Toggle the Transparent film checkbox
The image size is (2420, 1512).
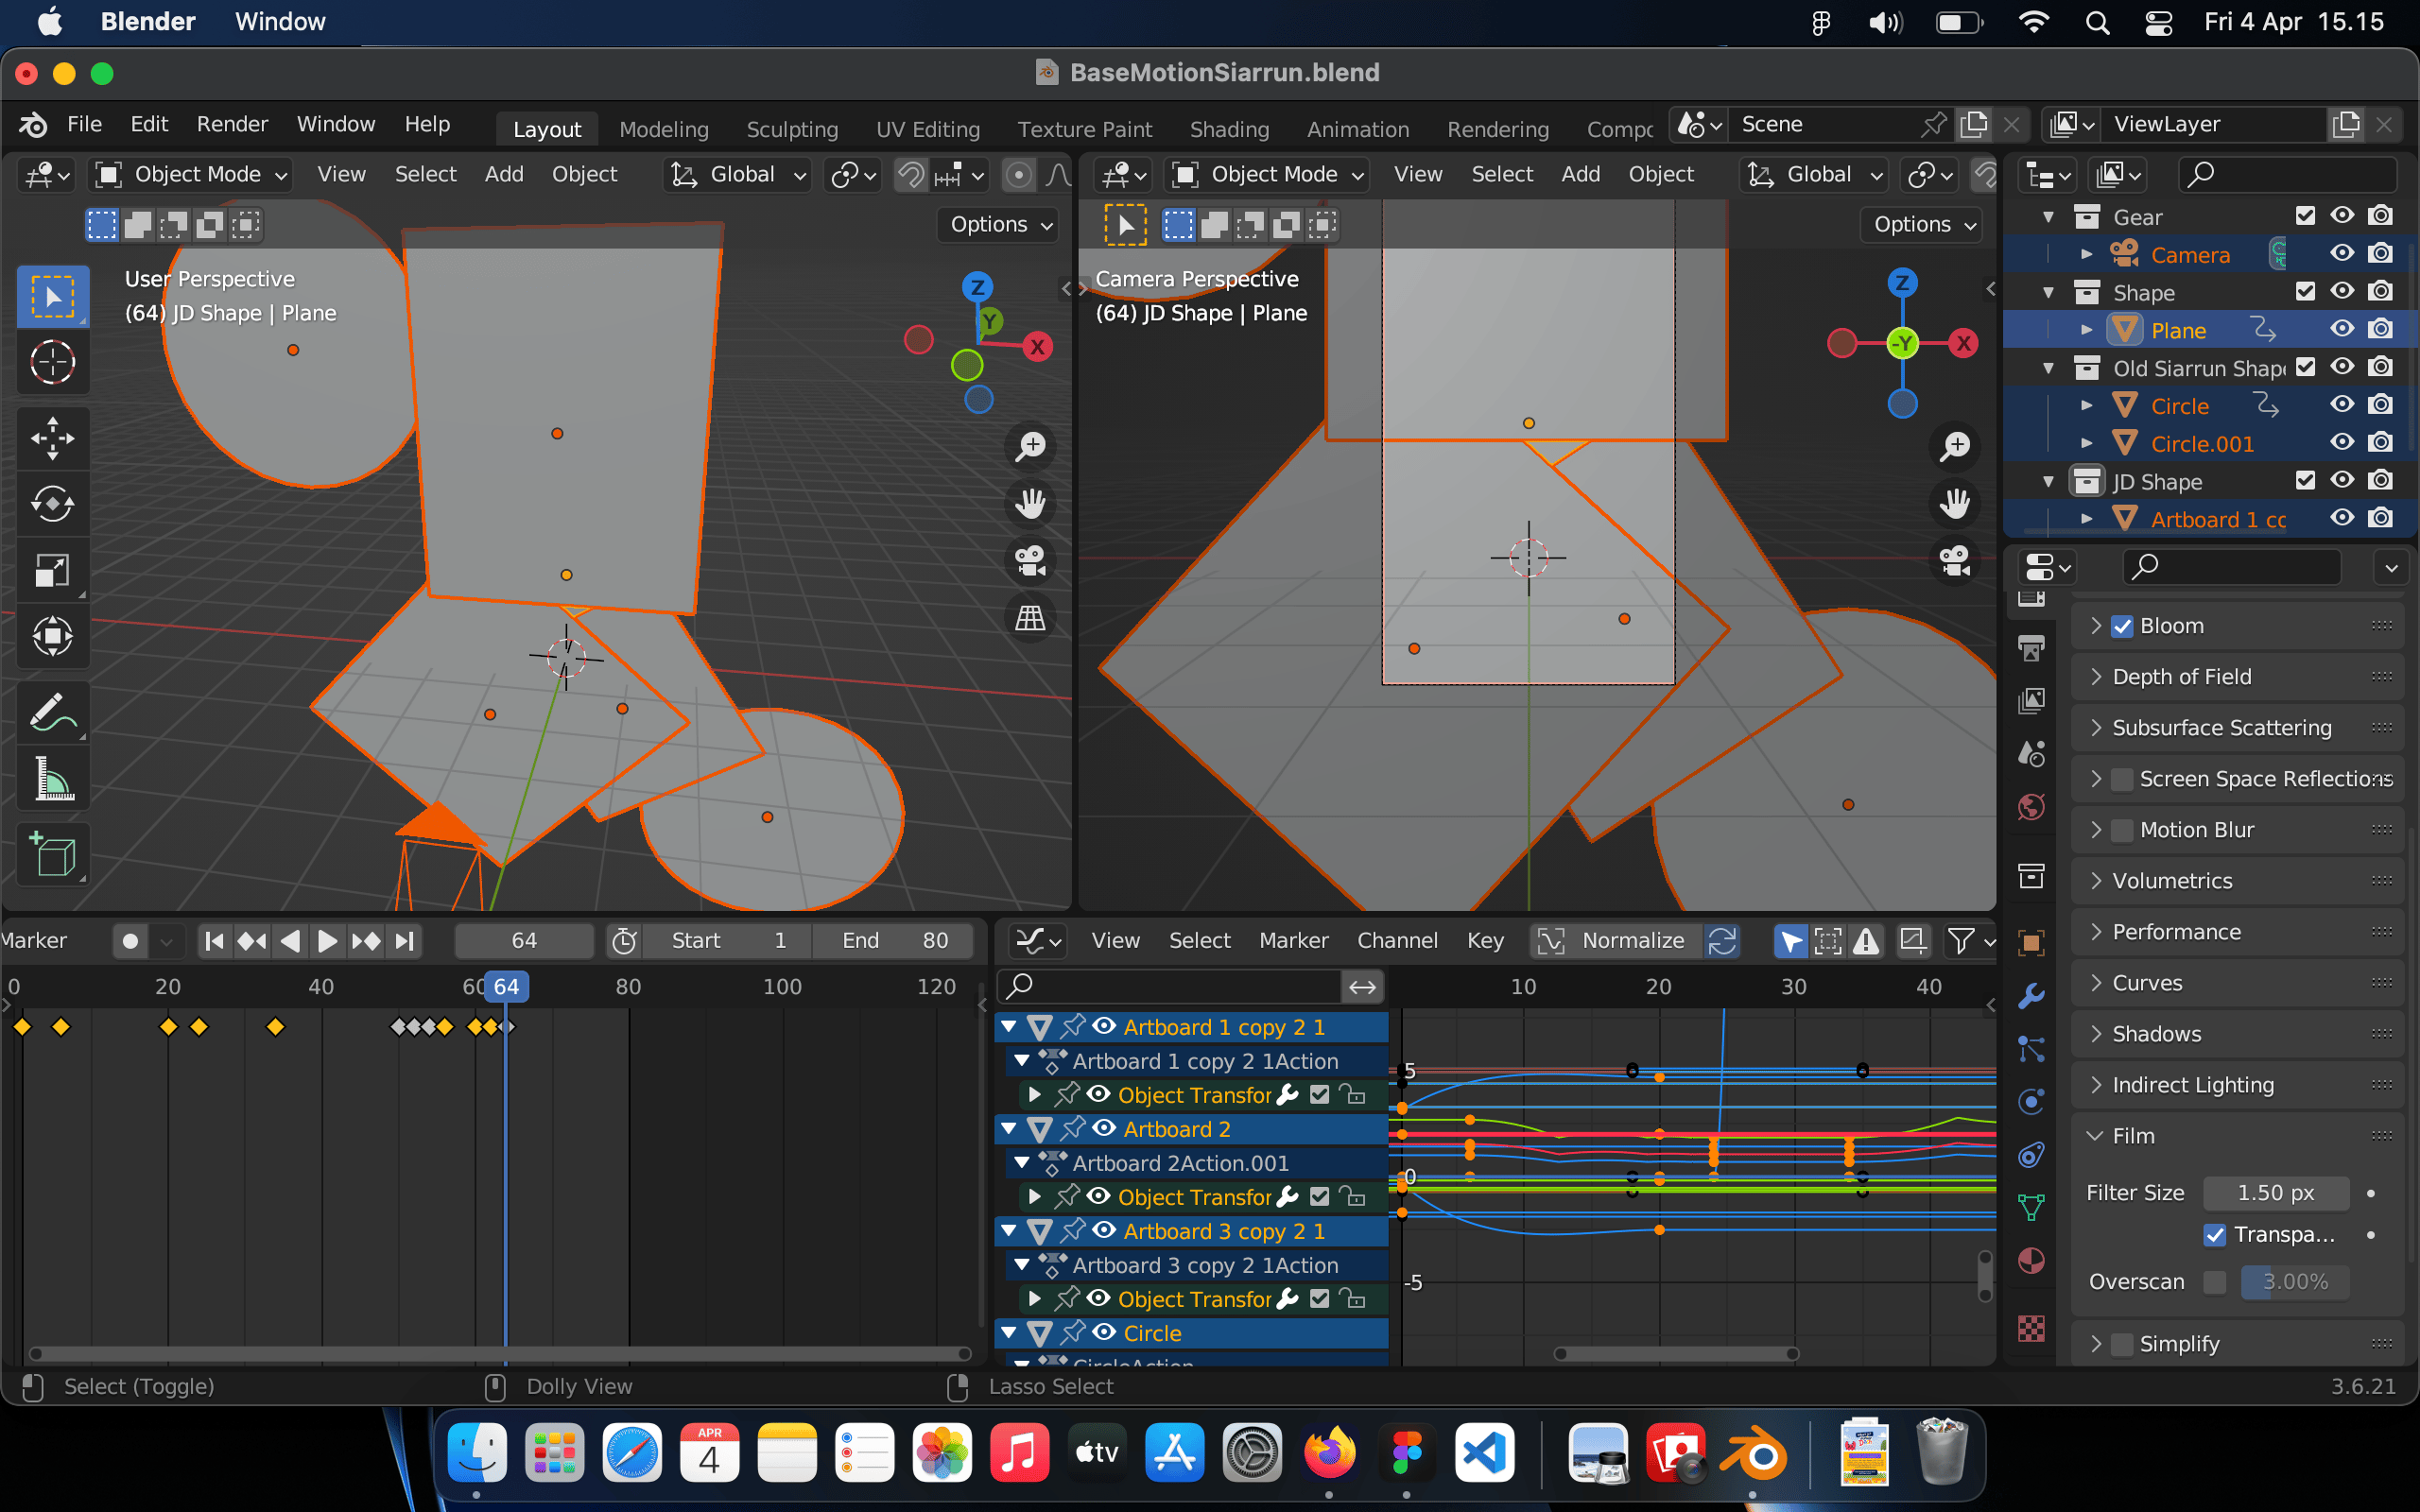pyautogui.click(x=2215, y=1235)
